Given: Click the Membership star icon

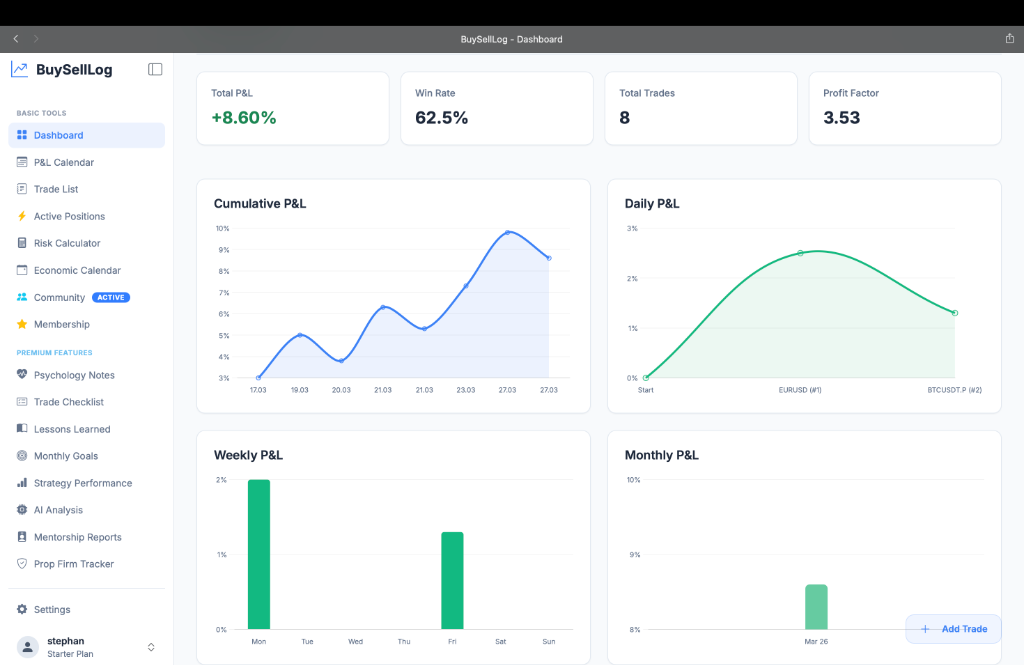Looking at the screenshot, I should click(x=20, y=324).
